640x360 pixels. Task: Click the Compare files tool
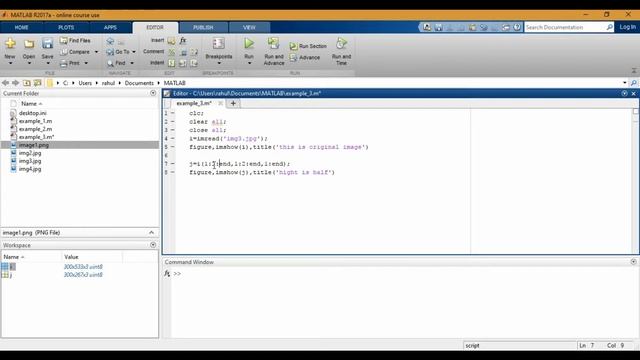(75, 52)
